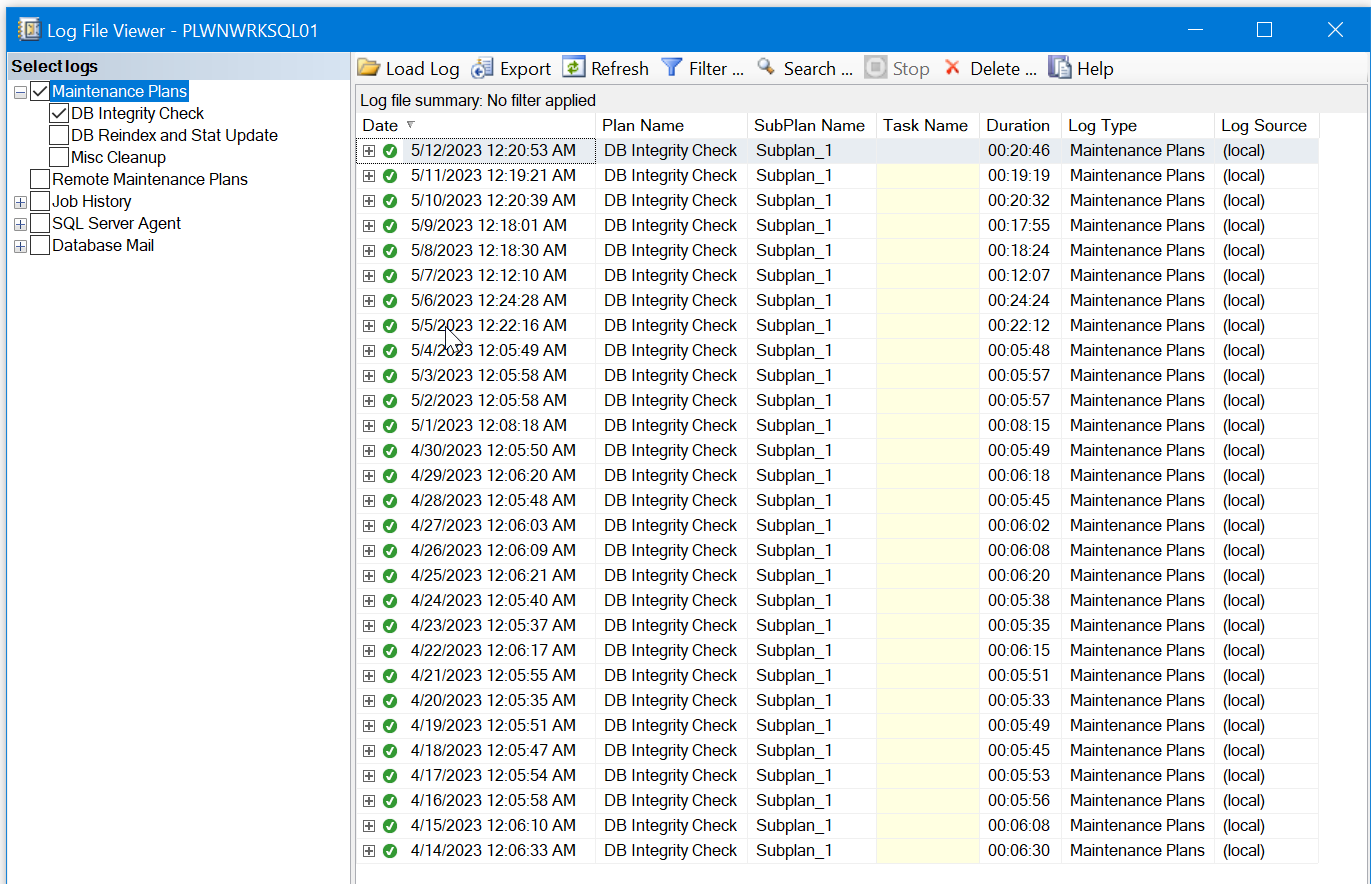This screenshot has width=1371, height=884.
Task: Click the green Refresh icon
Action: (x=574, y=67)
